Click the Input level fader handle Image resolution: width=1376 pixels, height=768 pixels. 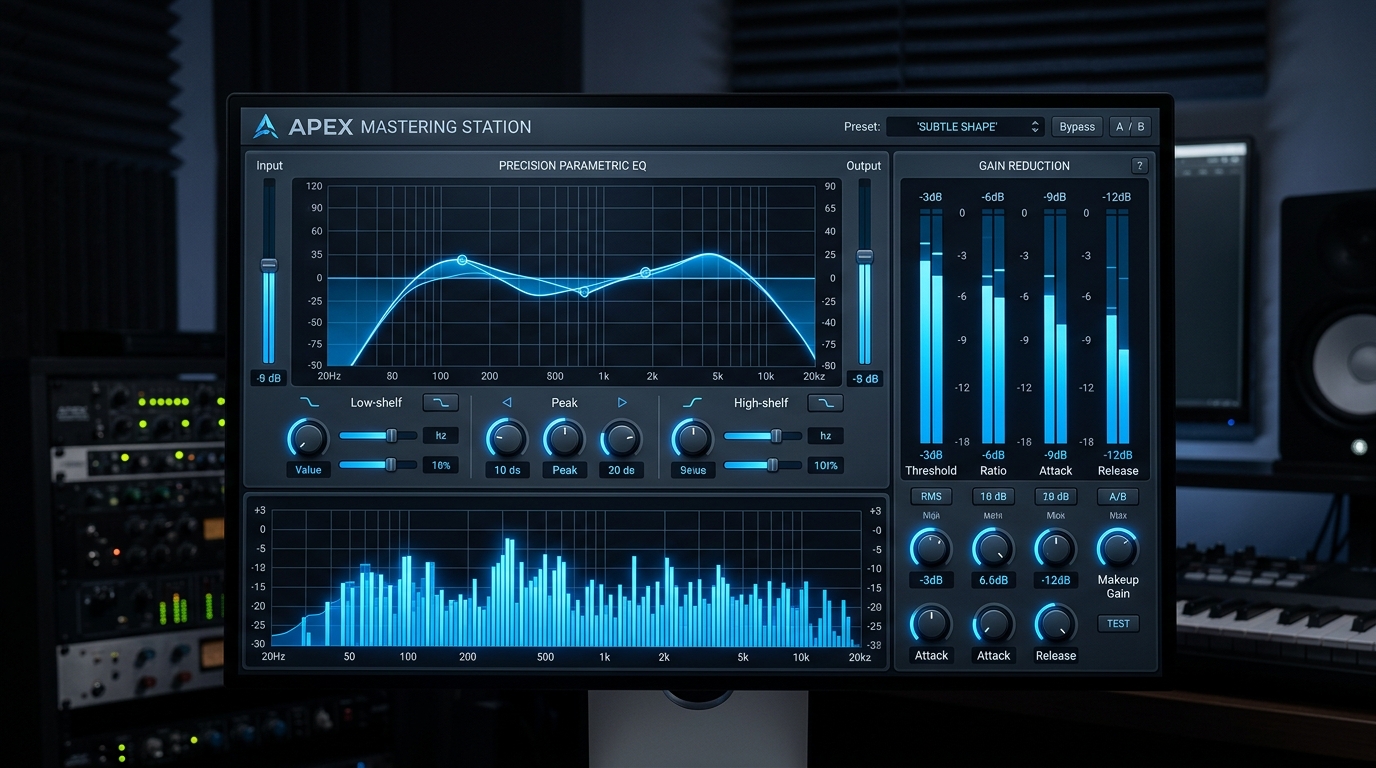(268, 265)
